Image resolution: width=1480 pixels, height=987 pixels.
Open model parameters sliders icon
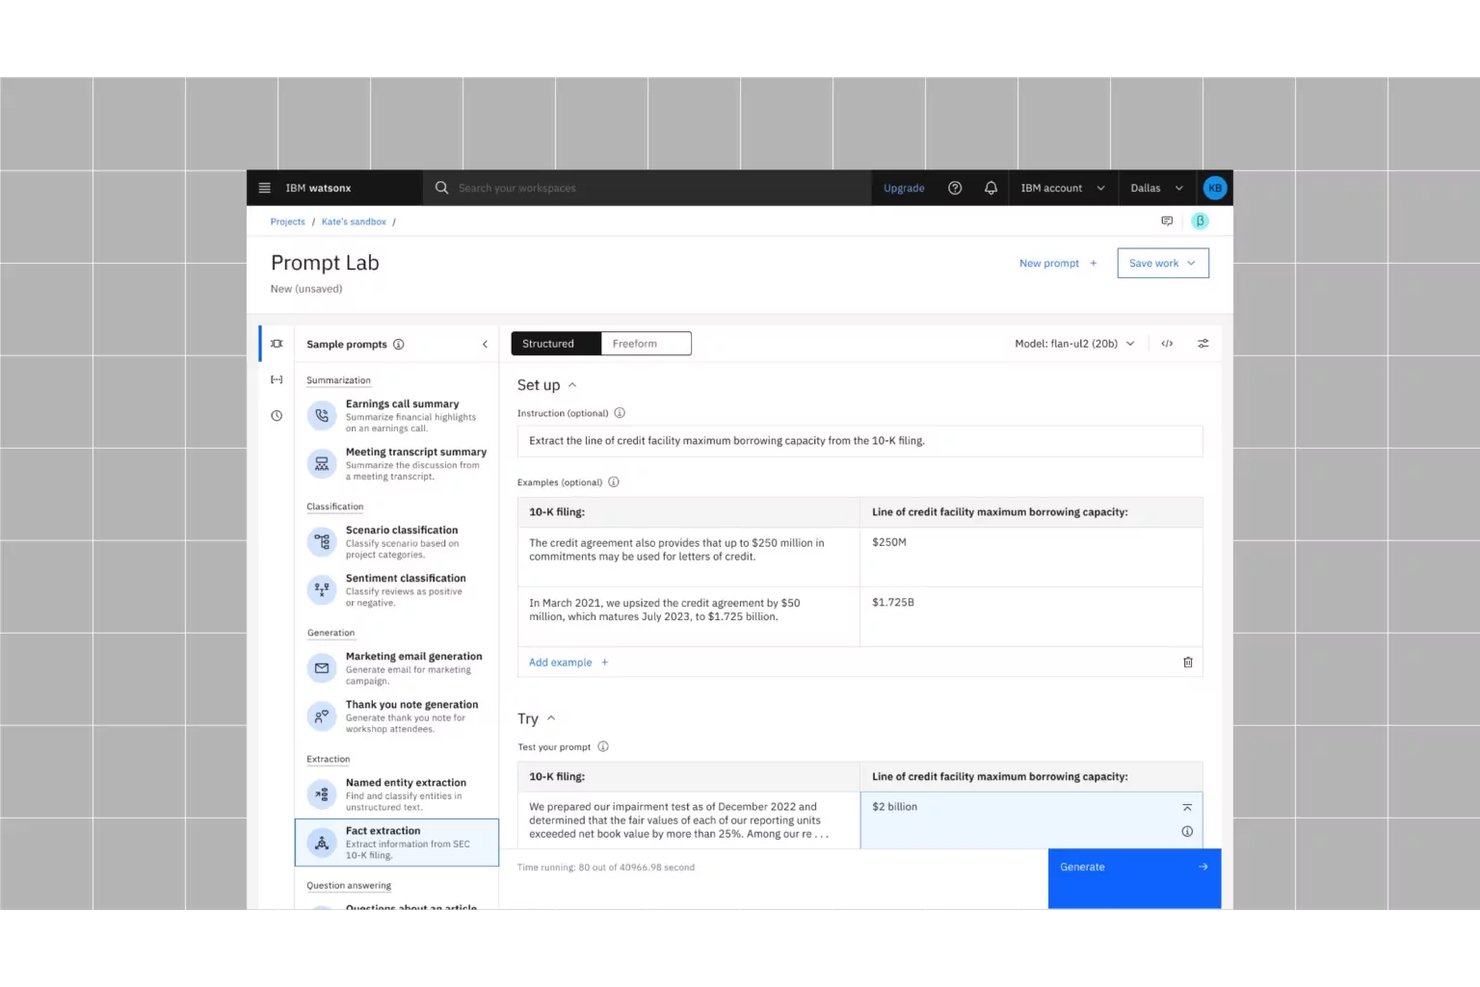click(1203, 344)
